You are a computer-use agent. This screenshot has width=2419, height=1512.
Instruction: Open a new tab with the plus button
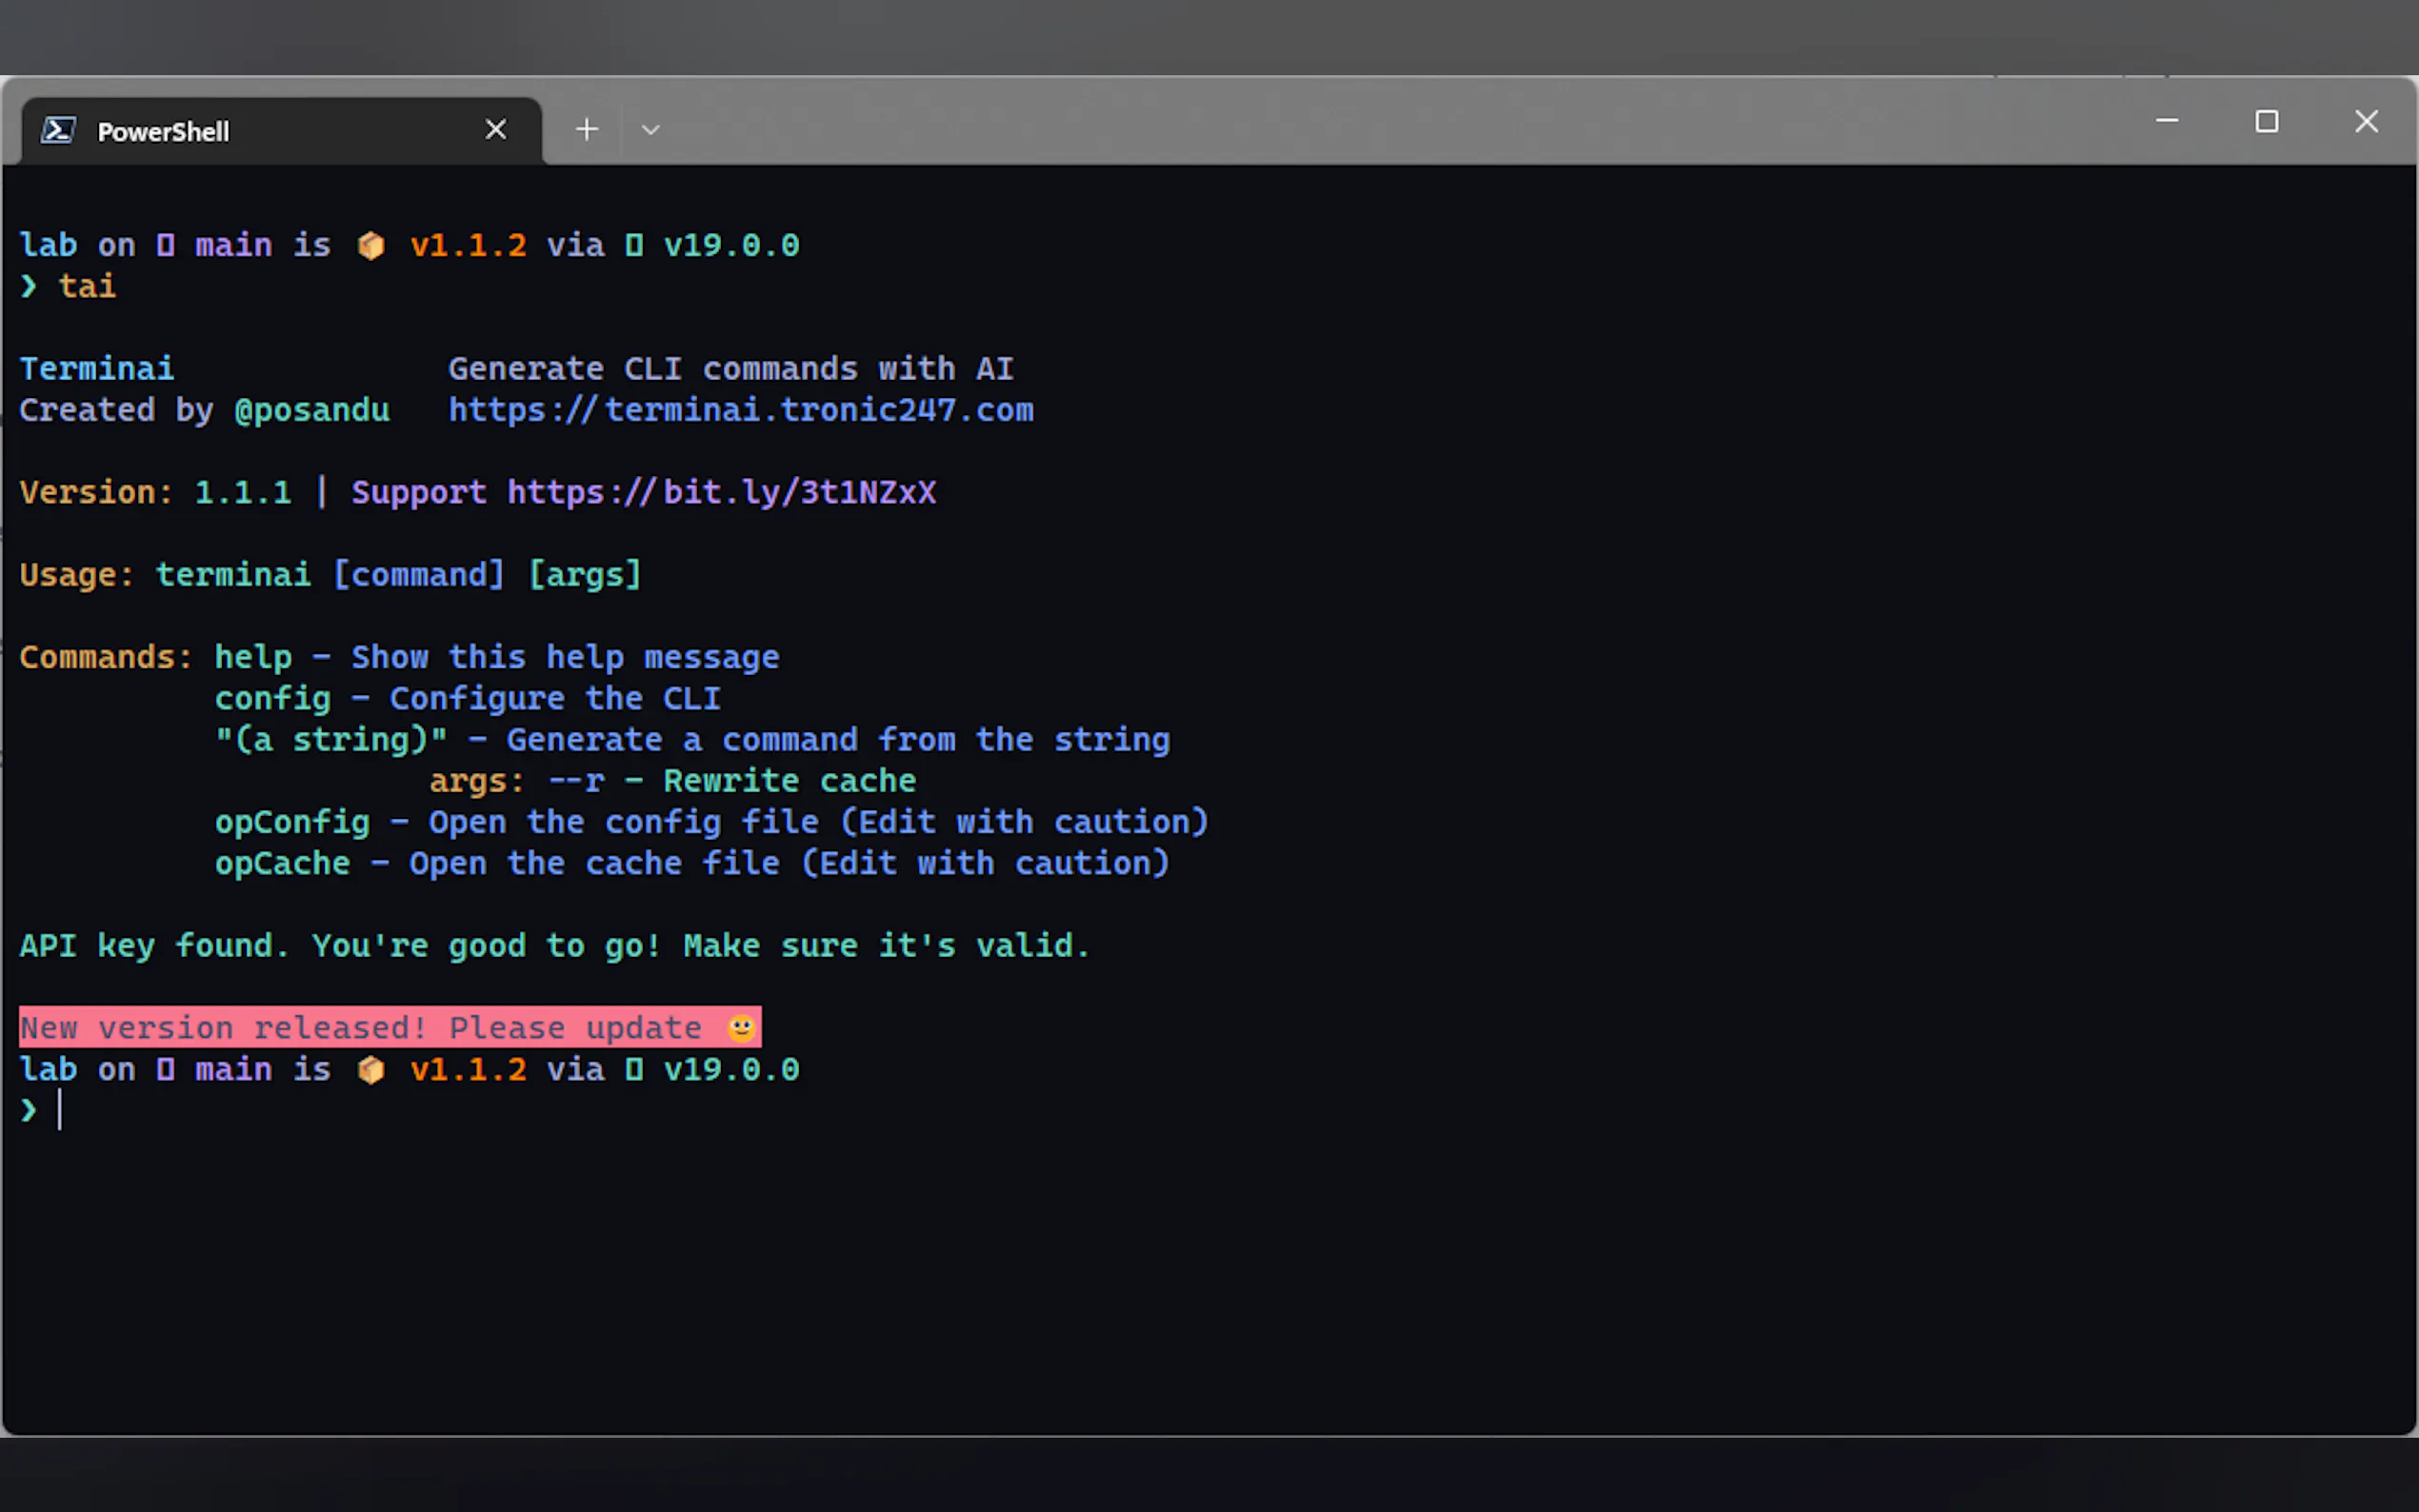587,130
